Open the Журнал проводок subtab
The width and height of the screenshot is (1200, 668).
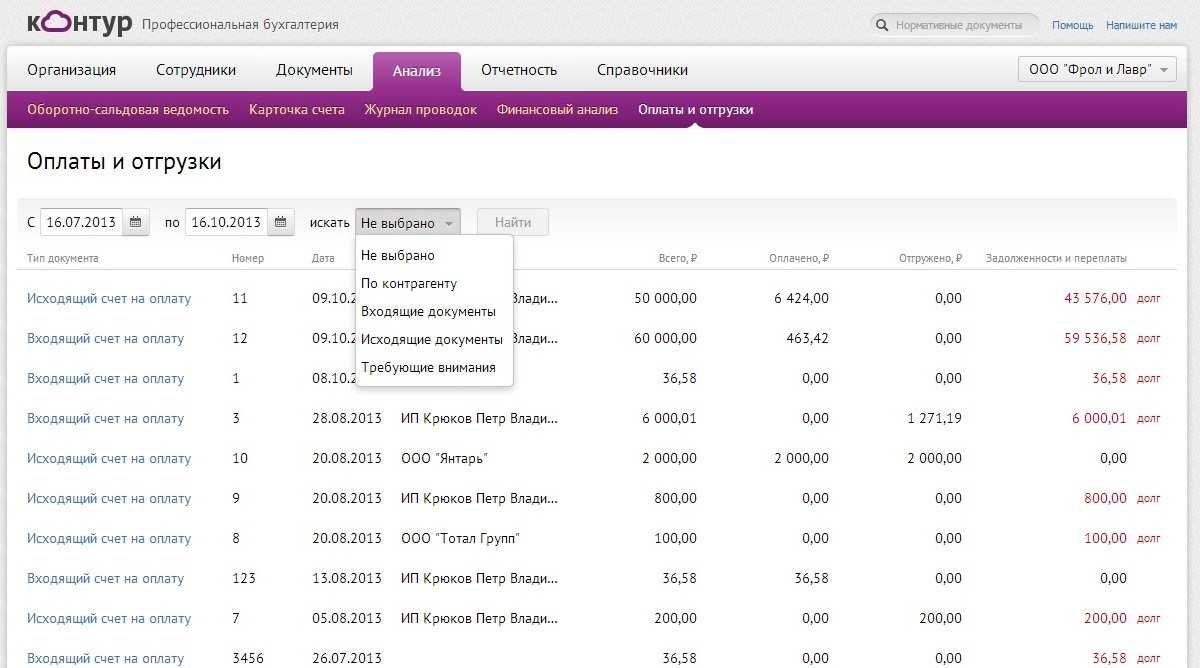pyautogui.click(x=420, y=110)
